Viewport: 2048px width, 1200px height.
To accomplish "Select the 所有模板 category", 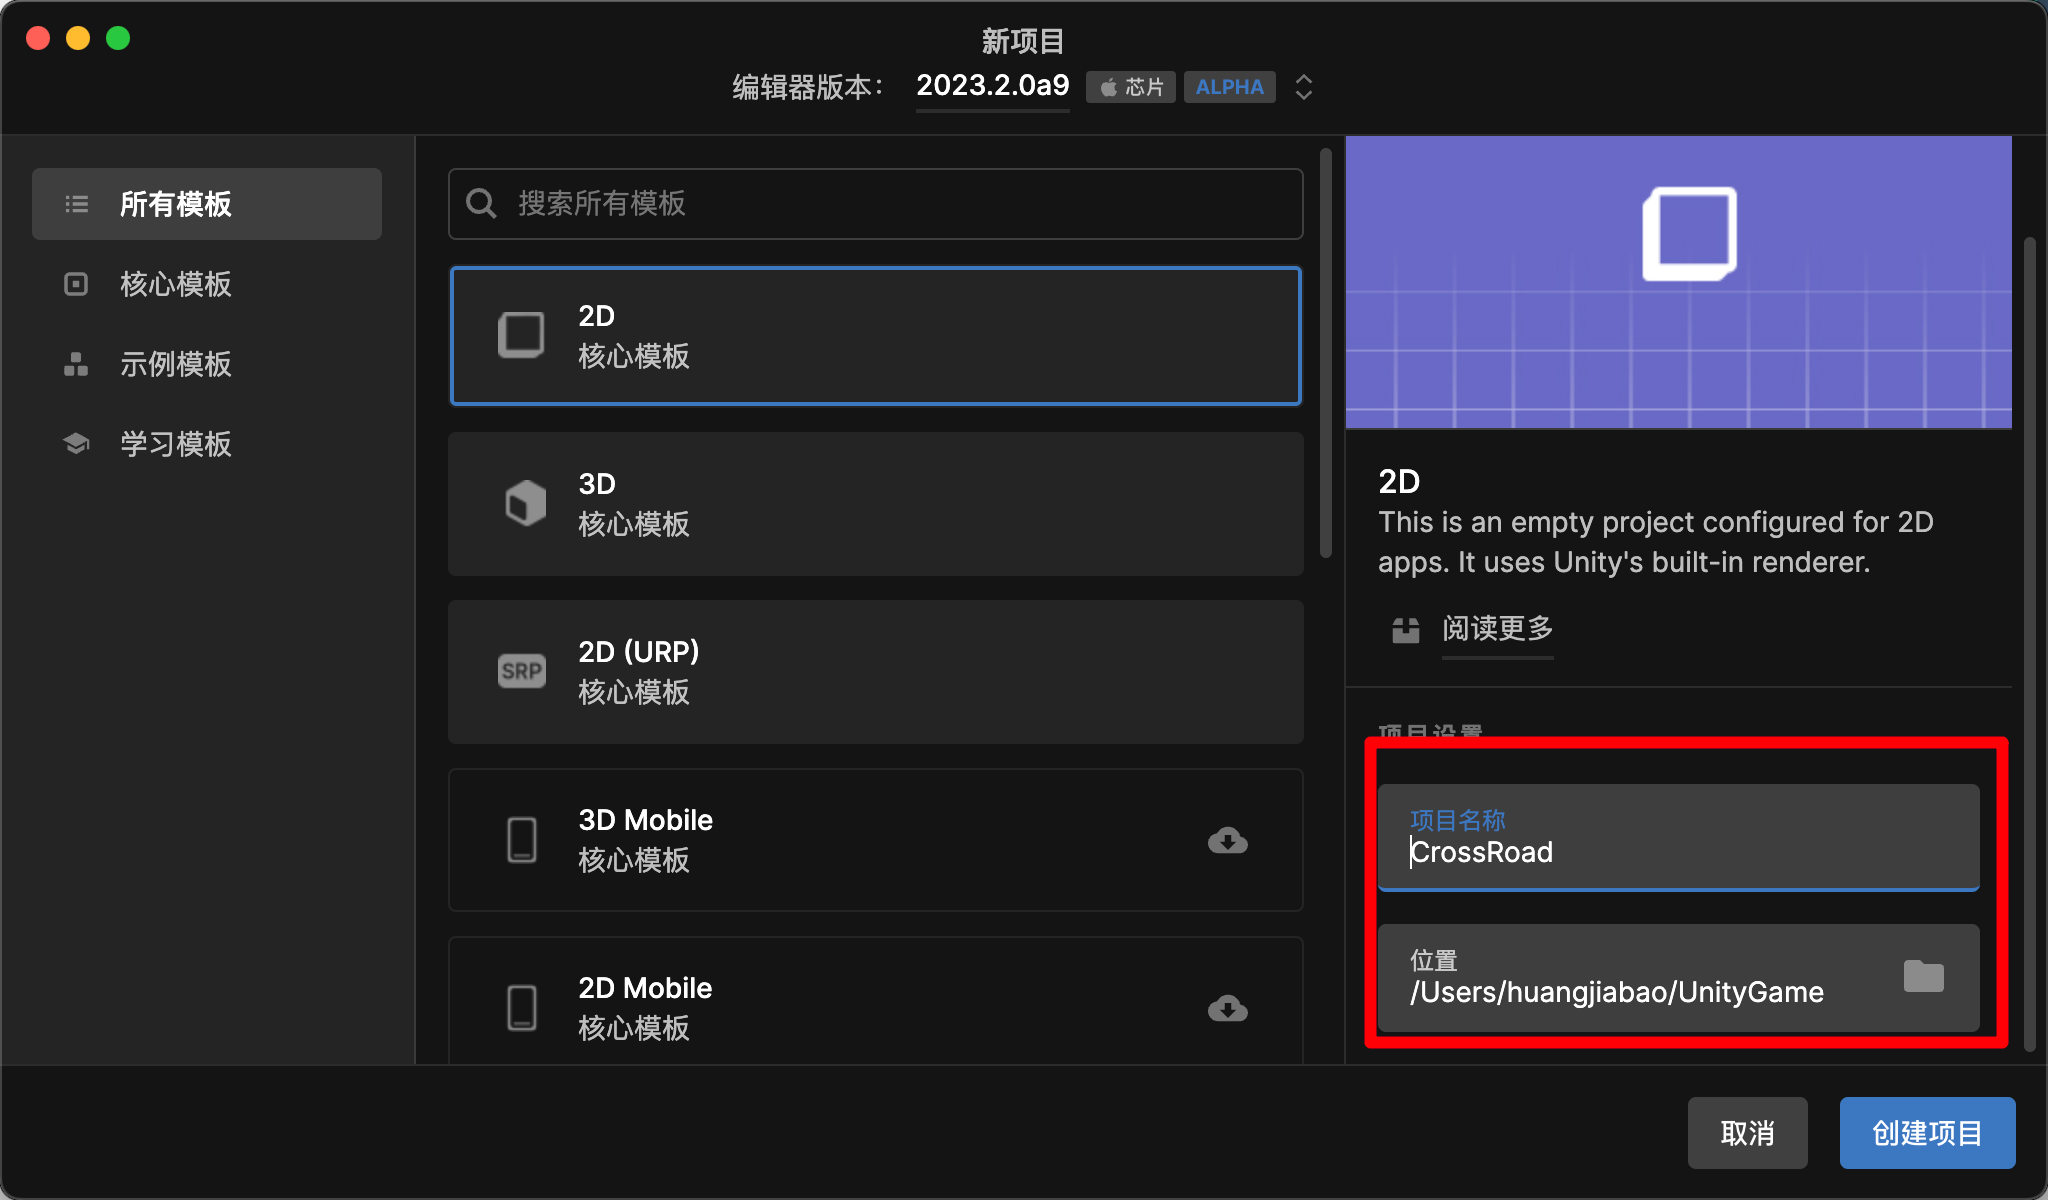I will tap(207, 204).
